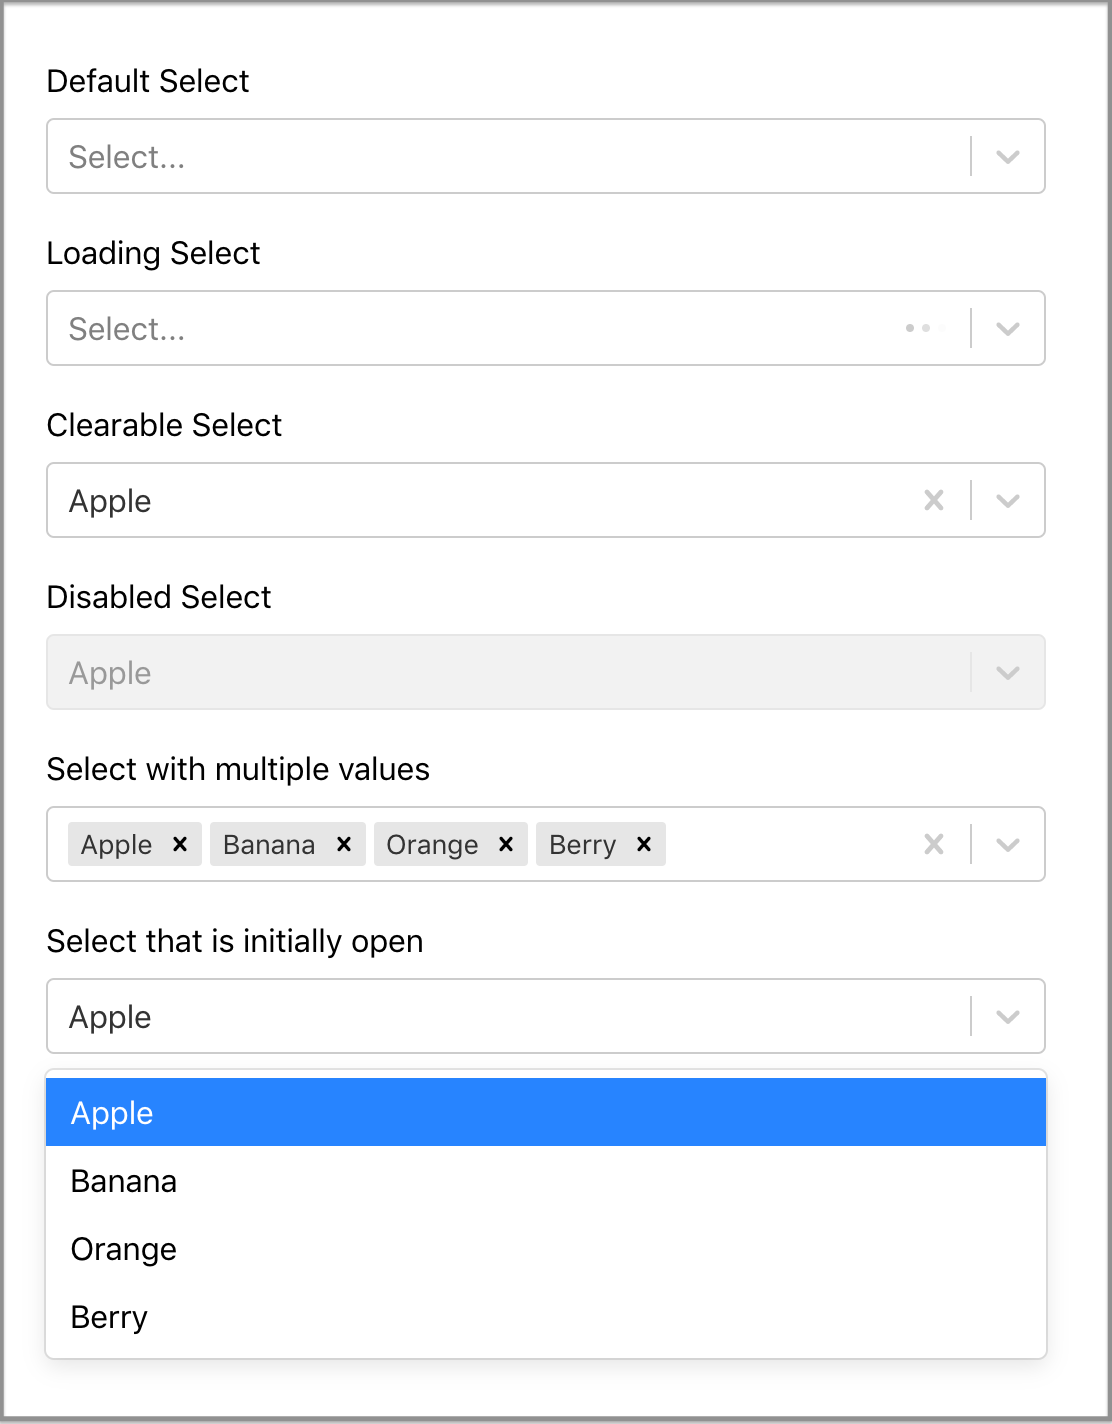Remove the Berry tag
Viewport: 1112px width, 1424px height.
pyautogui.click(x=643, y=844)
